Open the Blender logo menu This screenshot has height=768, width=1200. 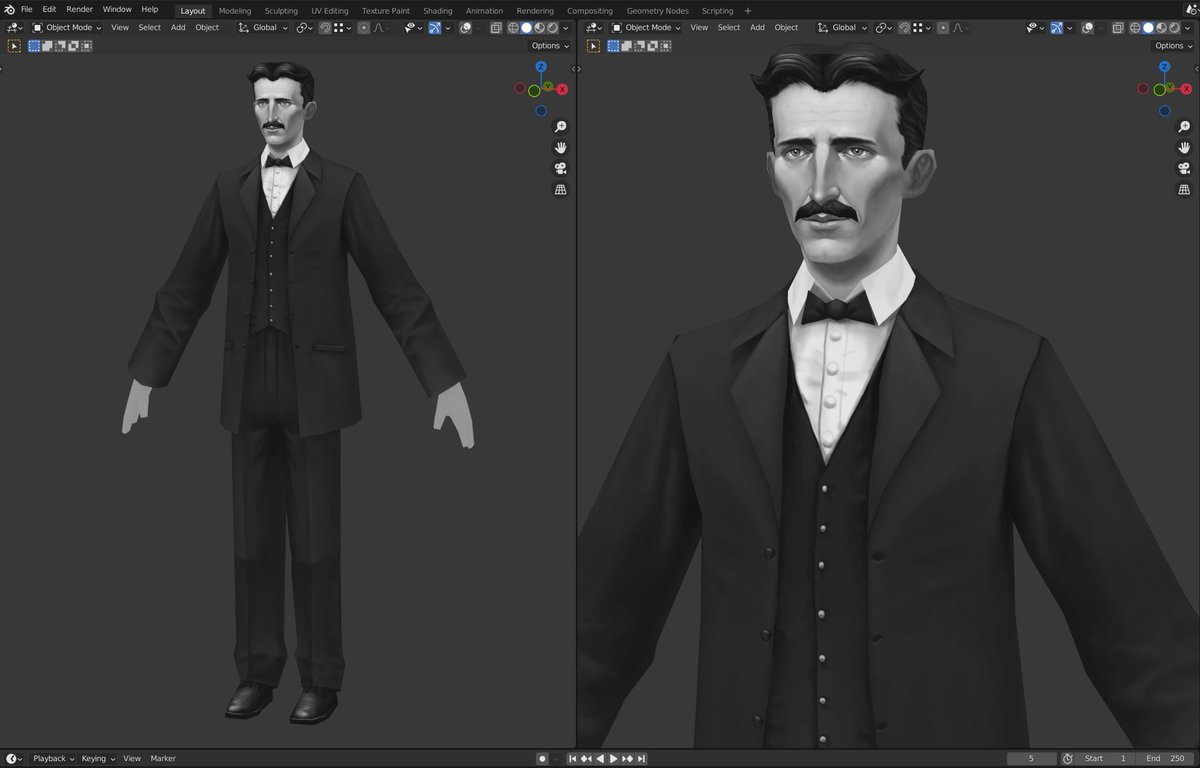[x=9, y=9]
